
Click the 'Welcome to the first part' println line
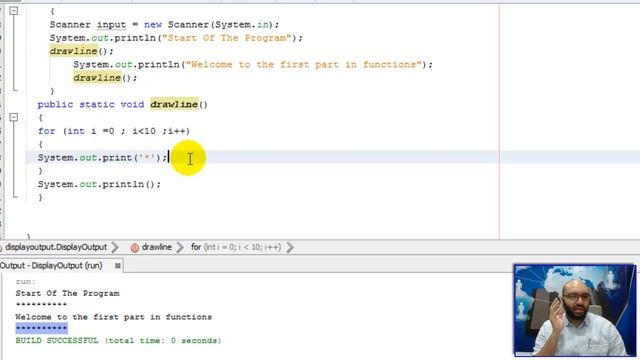[x=253, y=64]
